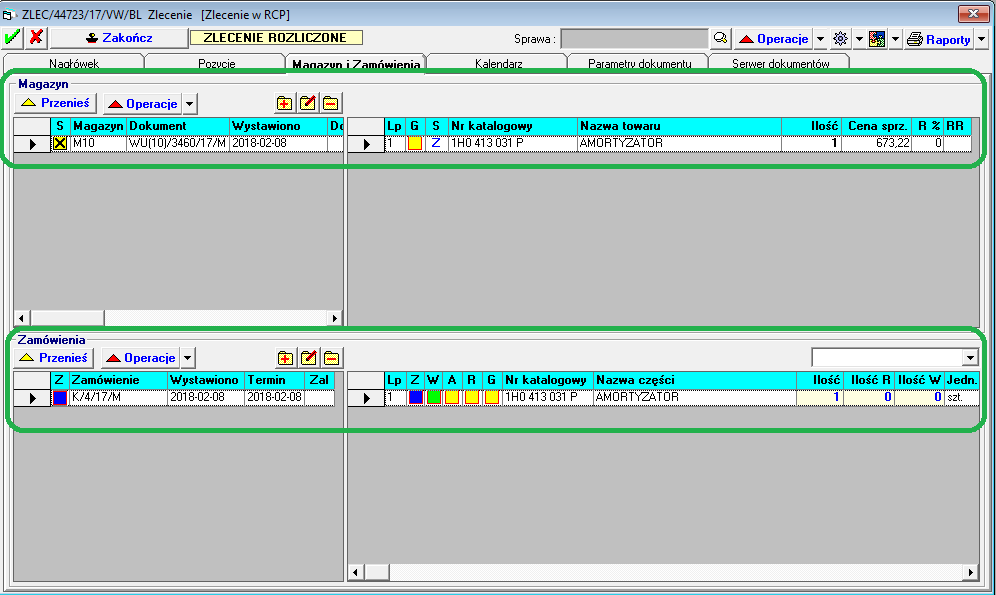
Task: Click the red X cancel icon
Action: [36, 38]
